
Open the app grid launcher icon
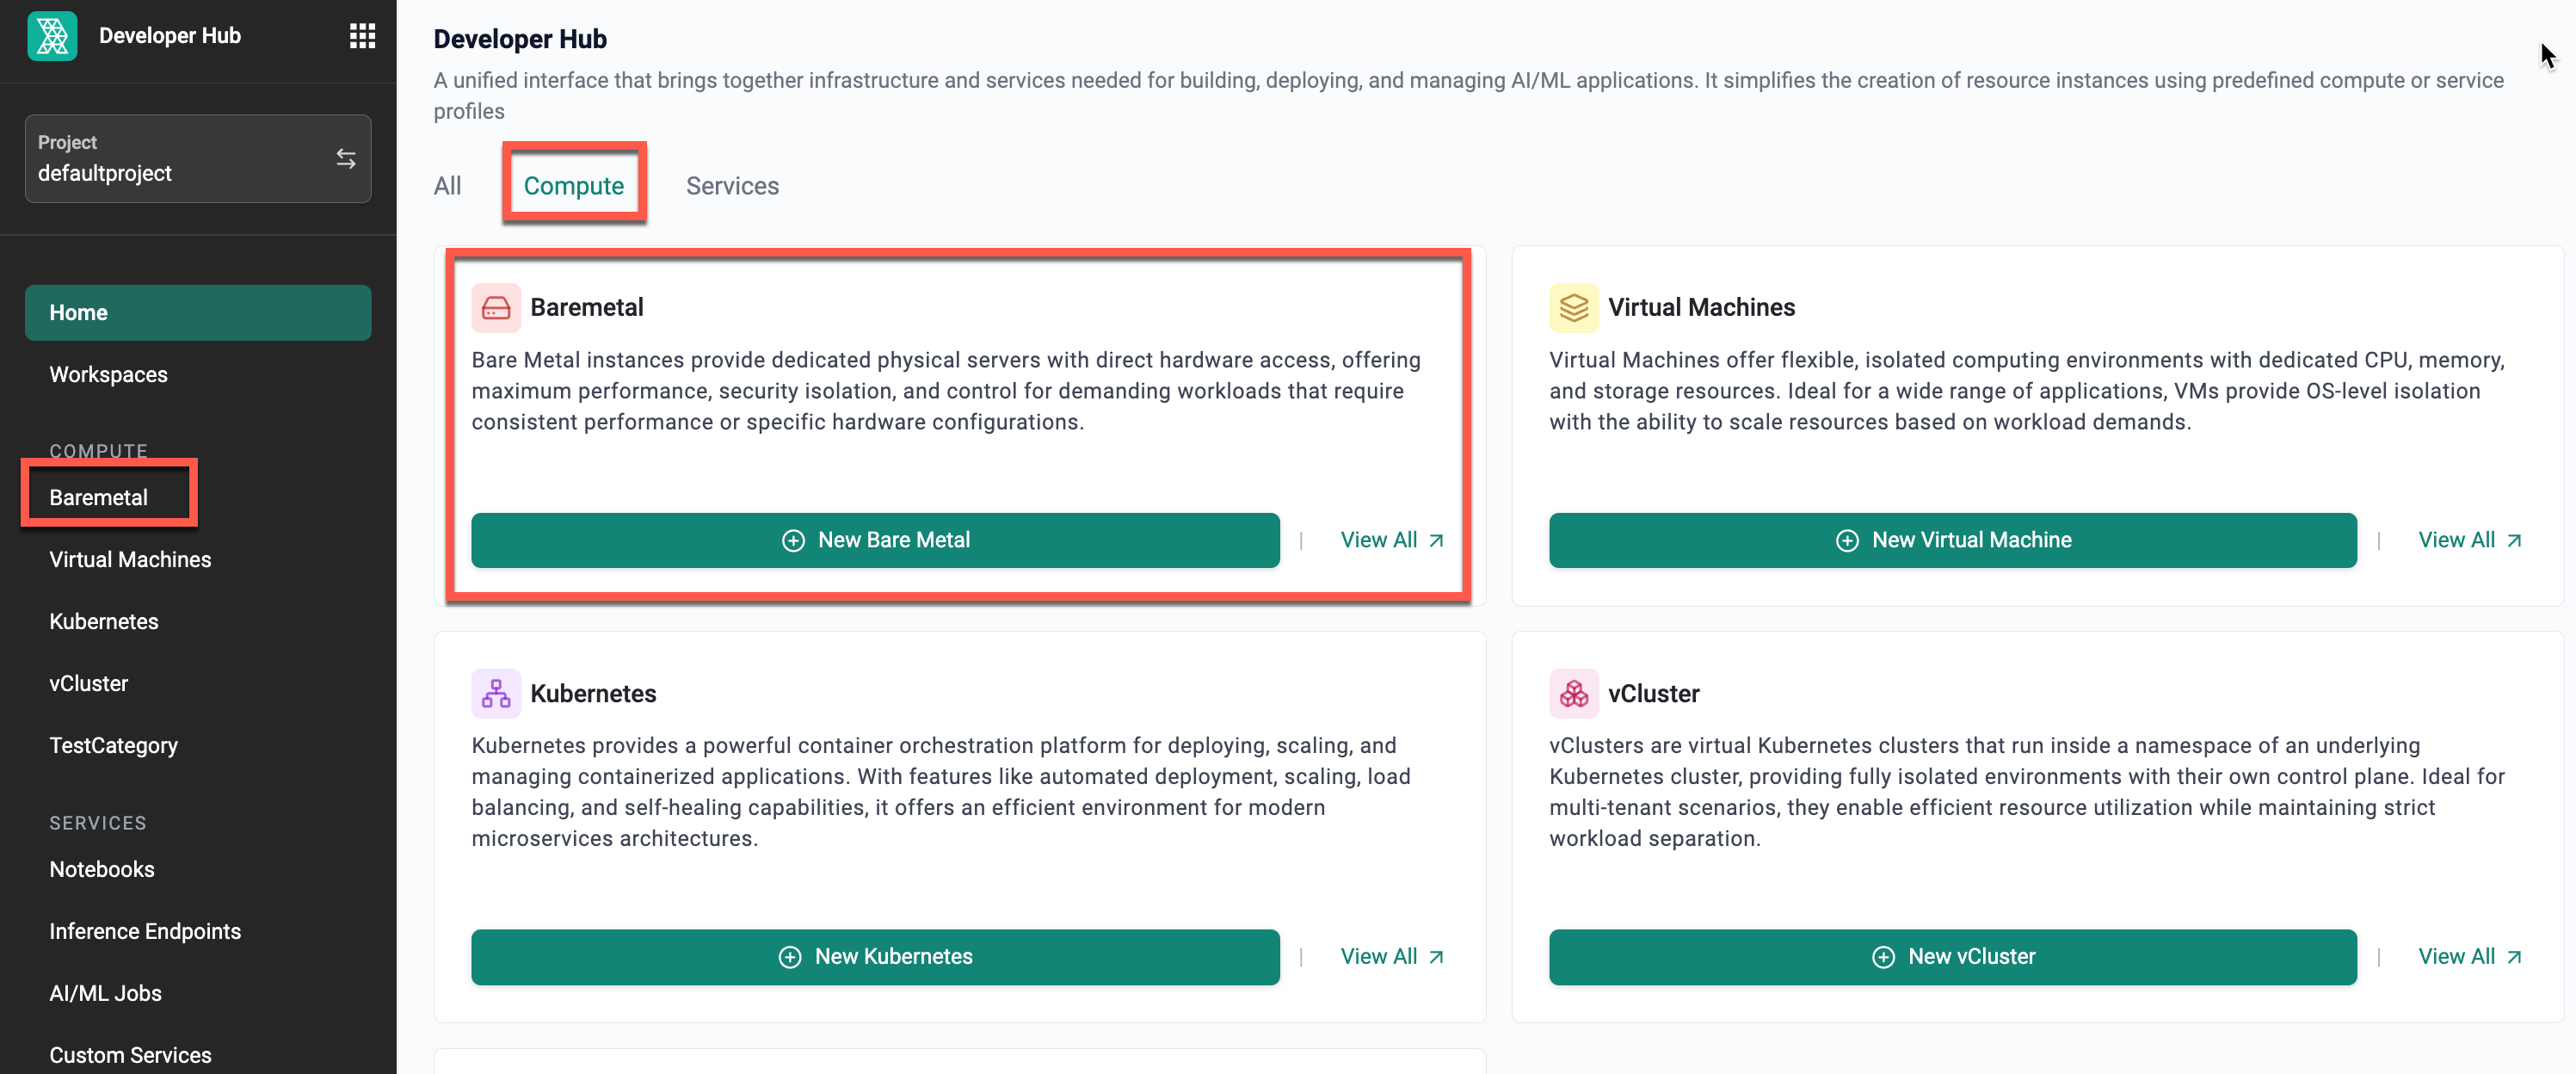(x=362, y=36)
